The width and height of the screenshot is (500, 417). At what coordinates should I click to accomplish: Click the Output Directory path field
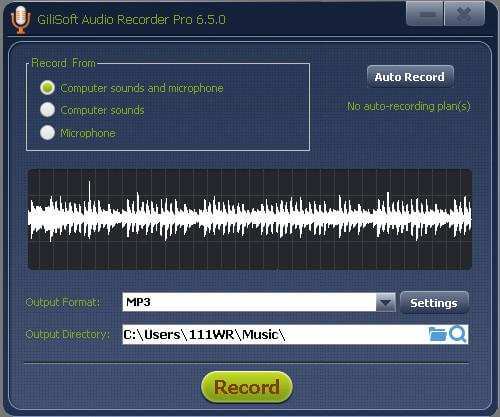point(275,334)
